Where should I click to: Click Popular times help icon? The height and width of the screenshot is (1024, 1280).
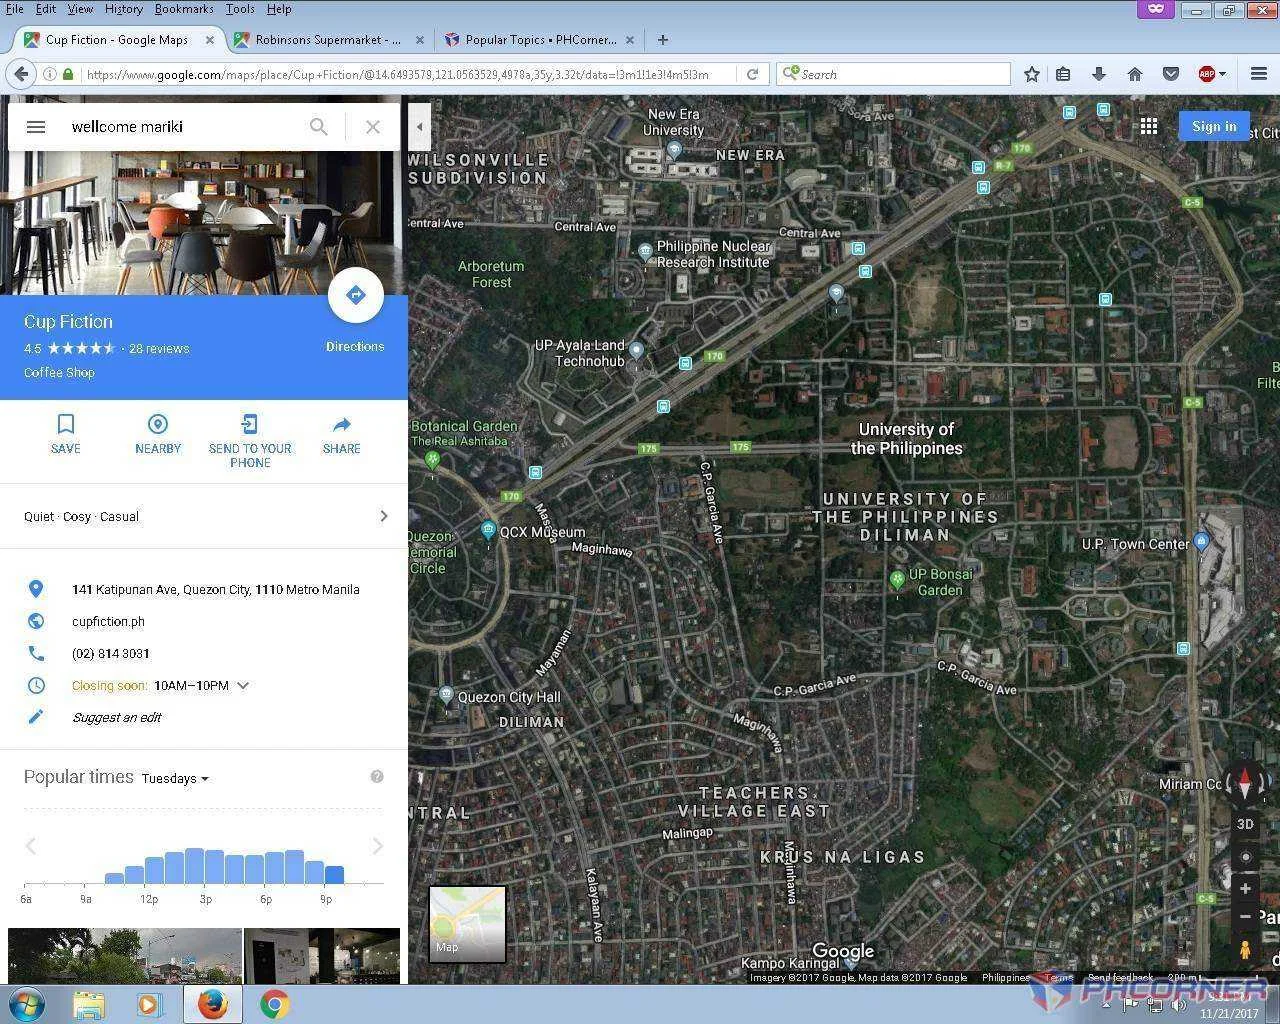pyautogui.click(x=377, y=777)
